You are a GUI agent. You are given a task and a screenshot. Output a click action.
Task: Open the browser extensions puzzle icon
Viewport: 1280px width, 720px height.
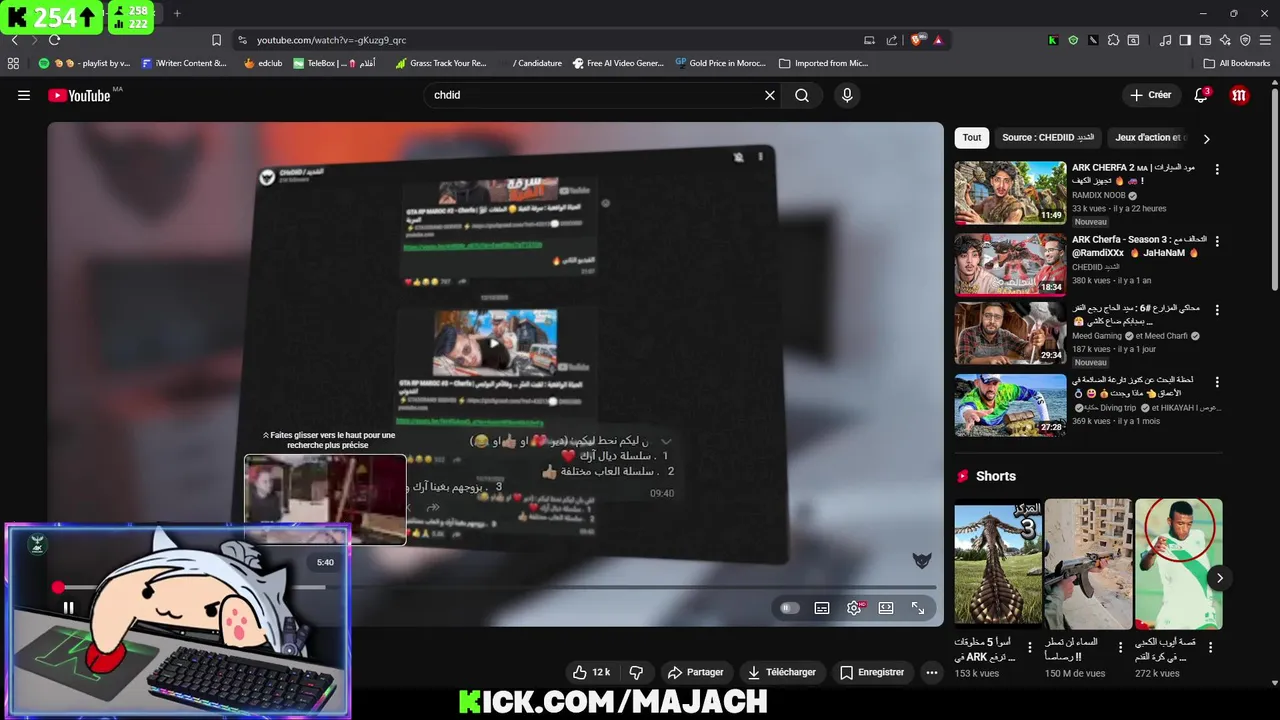click(x=1112, y=40)
